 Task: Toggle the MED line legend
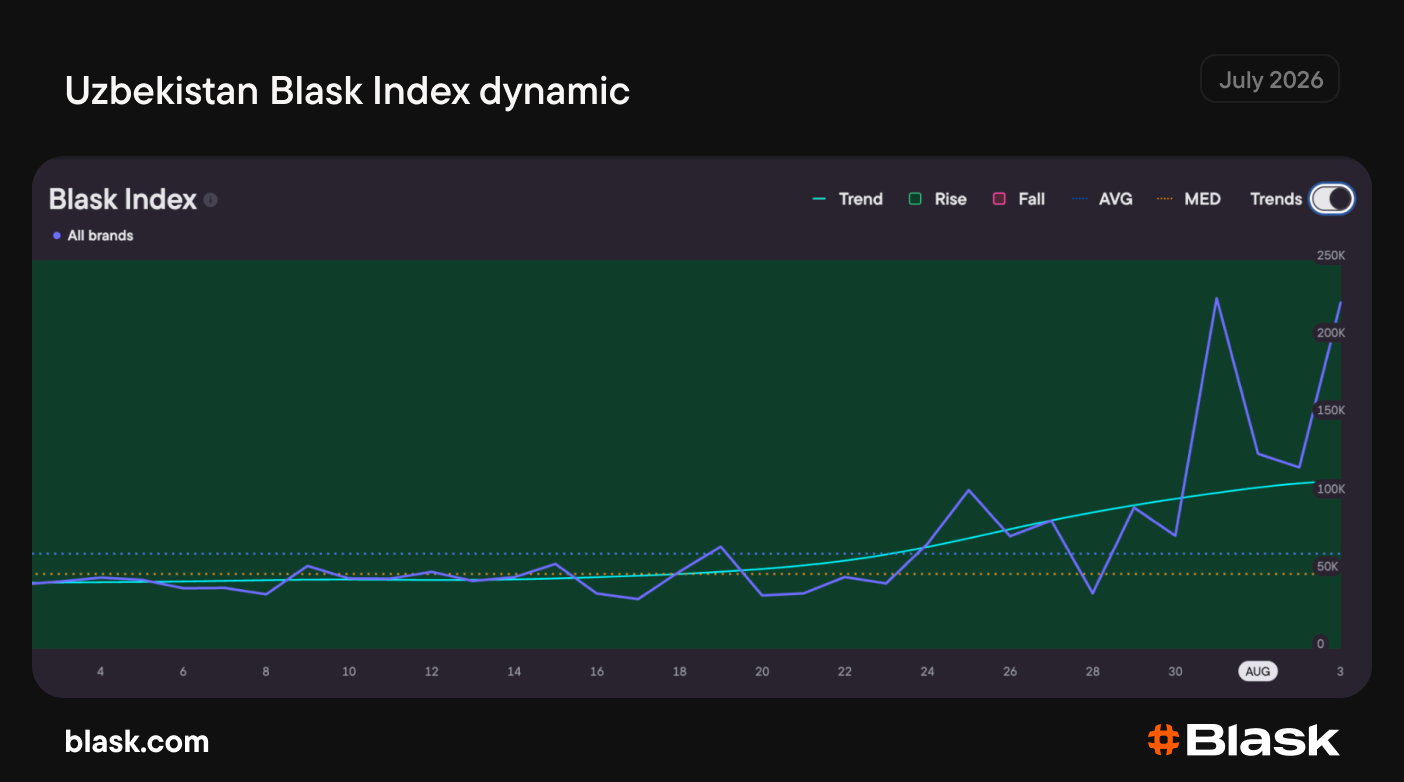pyautogui.click(x=1188, y=199)
